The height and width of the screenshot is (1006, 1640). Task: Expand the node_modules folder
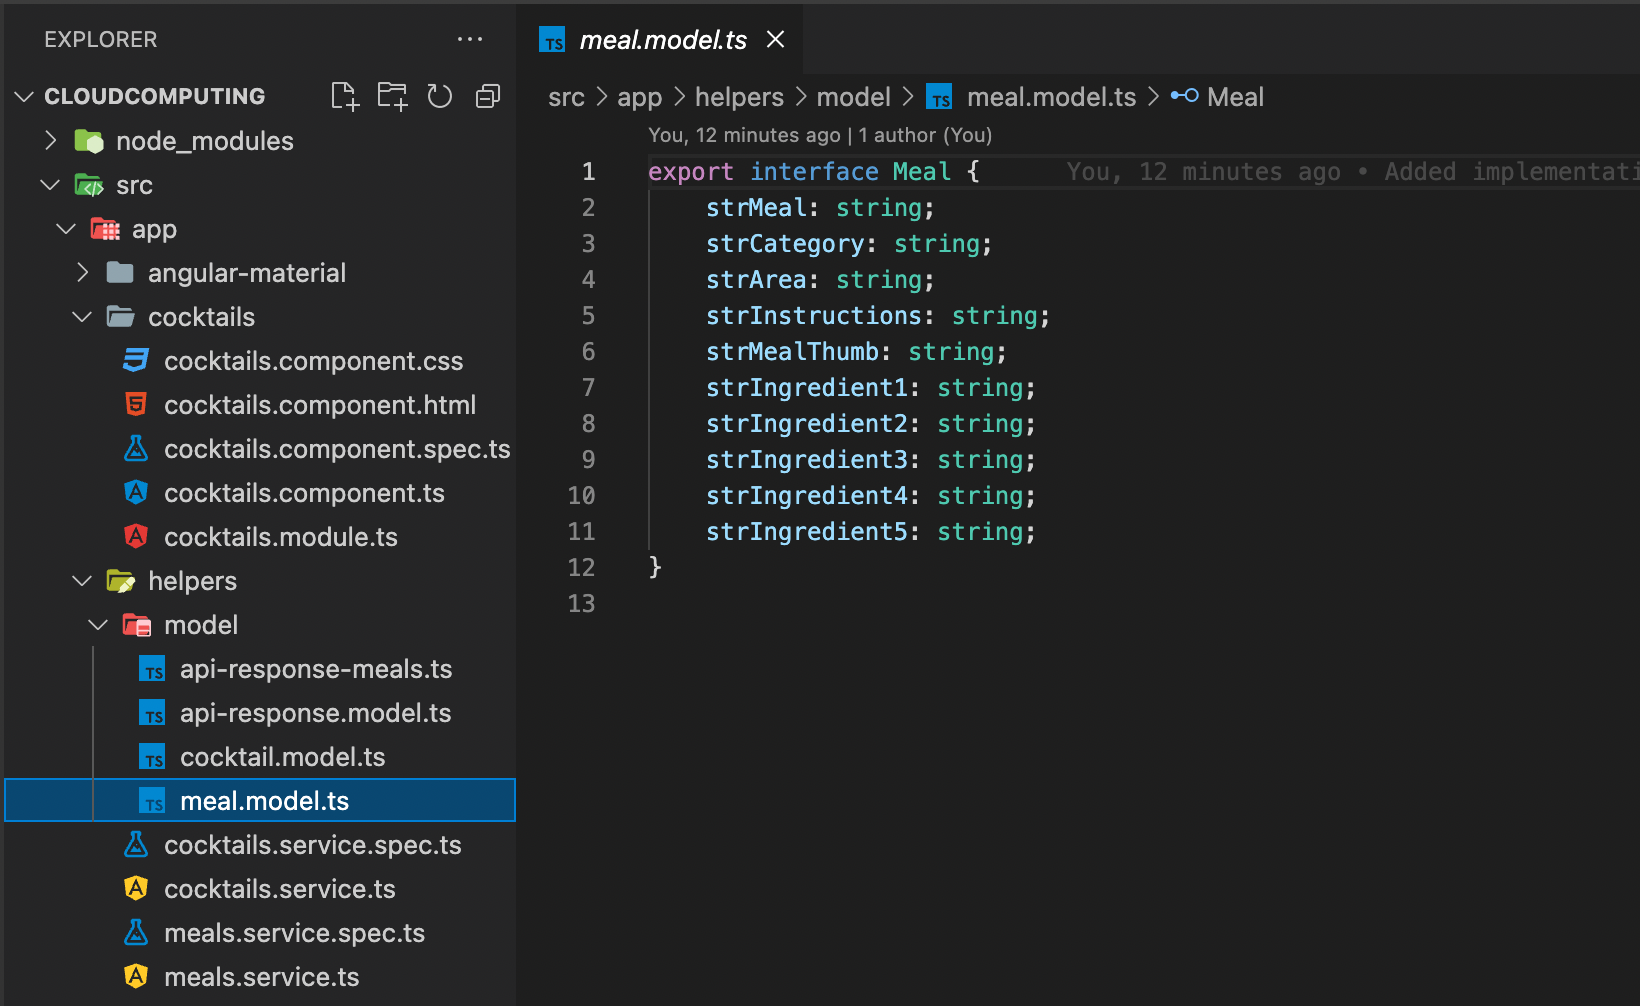tap(51, 140)
